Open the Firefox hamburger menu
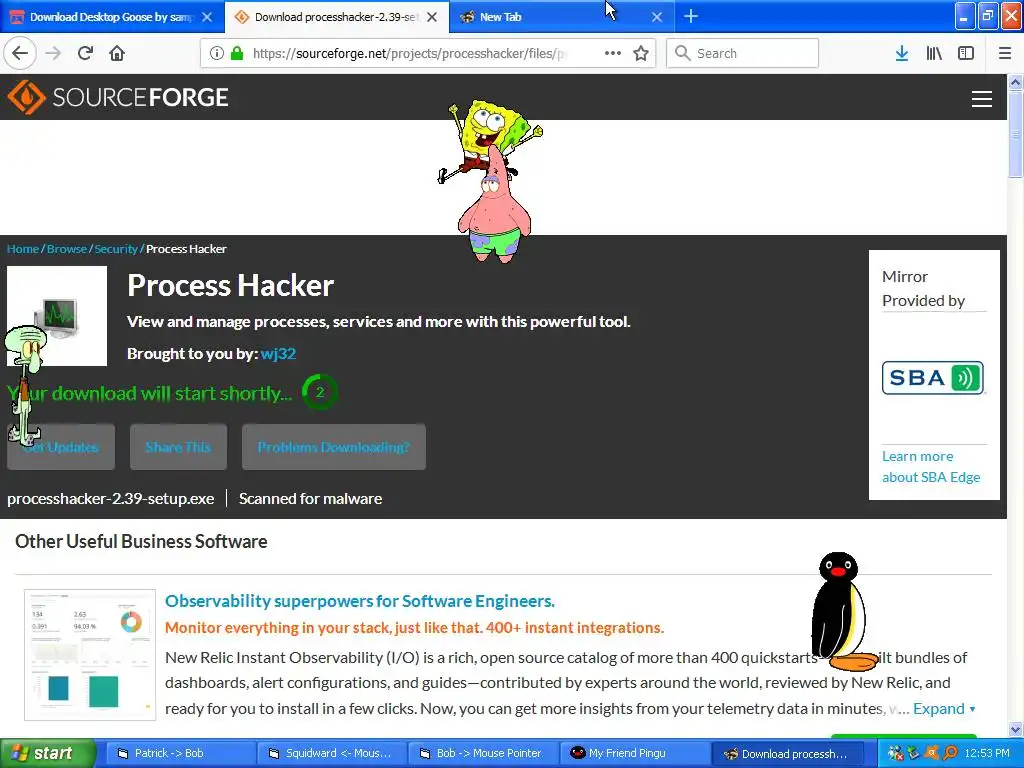Screen dimensions: 1024x768 [1005, 53]
